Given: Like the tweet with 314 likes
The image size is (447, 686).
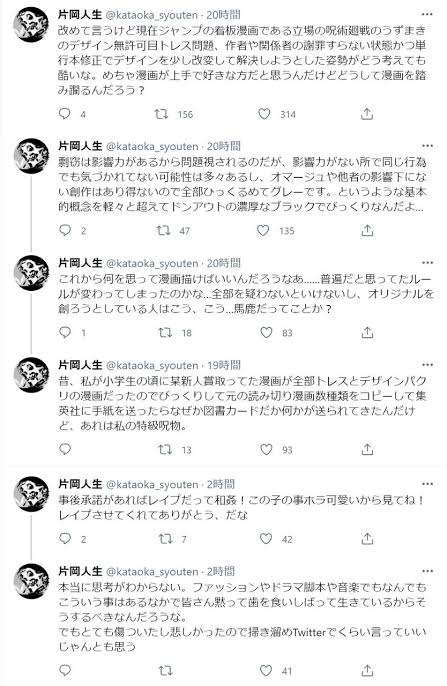Looking at the screenshot, I should pyautogui.click(x=264, y=114).
